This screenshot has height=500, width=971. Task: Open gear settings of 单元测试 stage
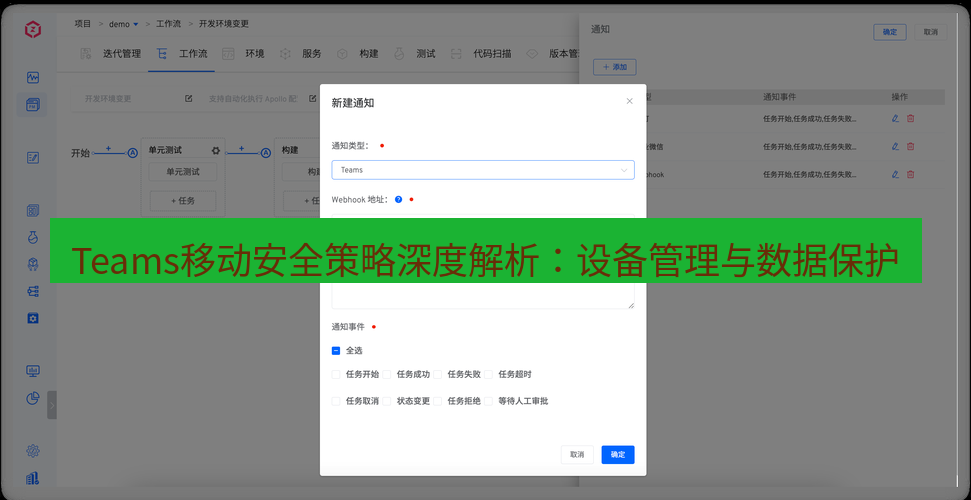pyautogui.click(x=216, y=151)
